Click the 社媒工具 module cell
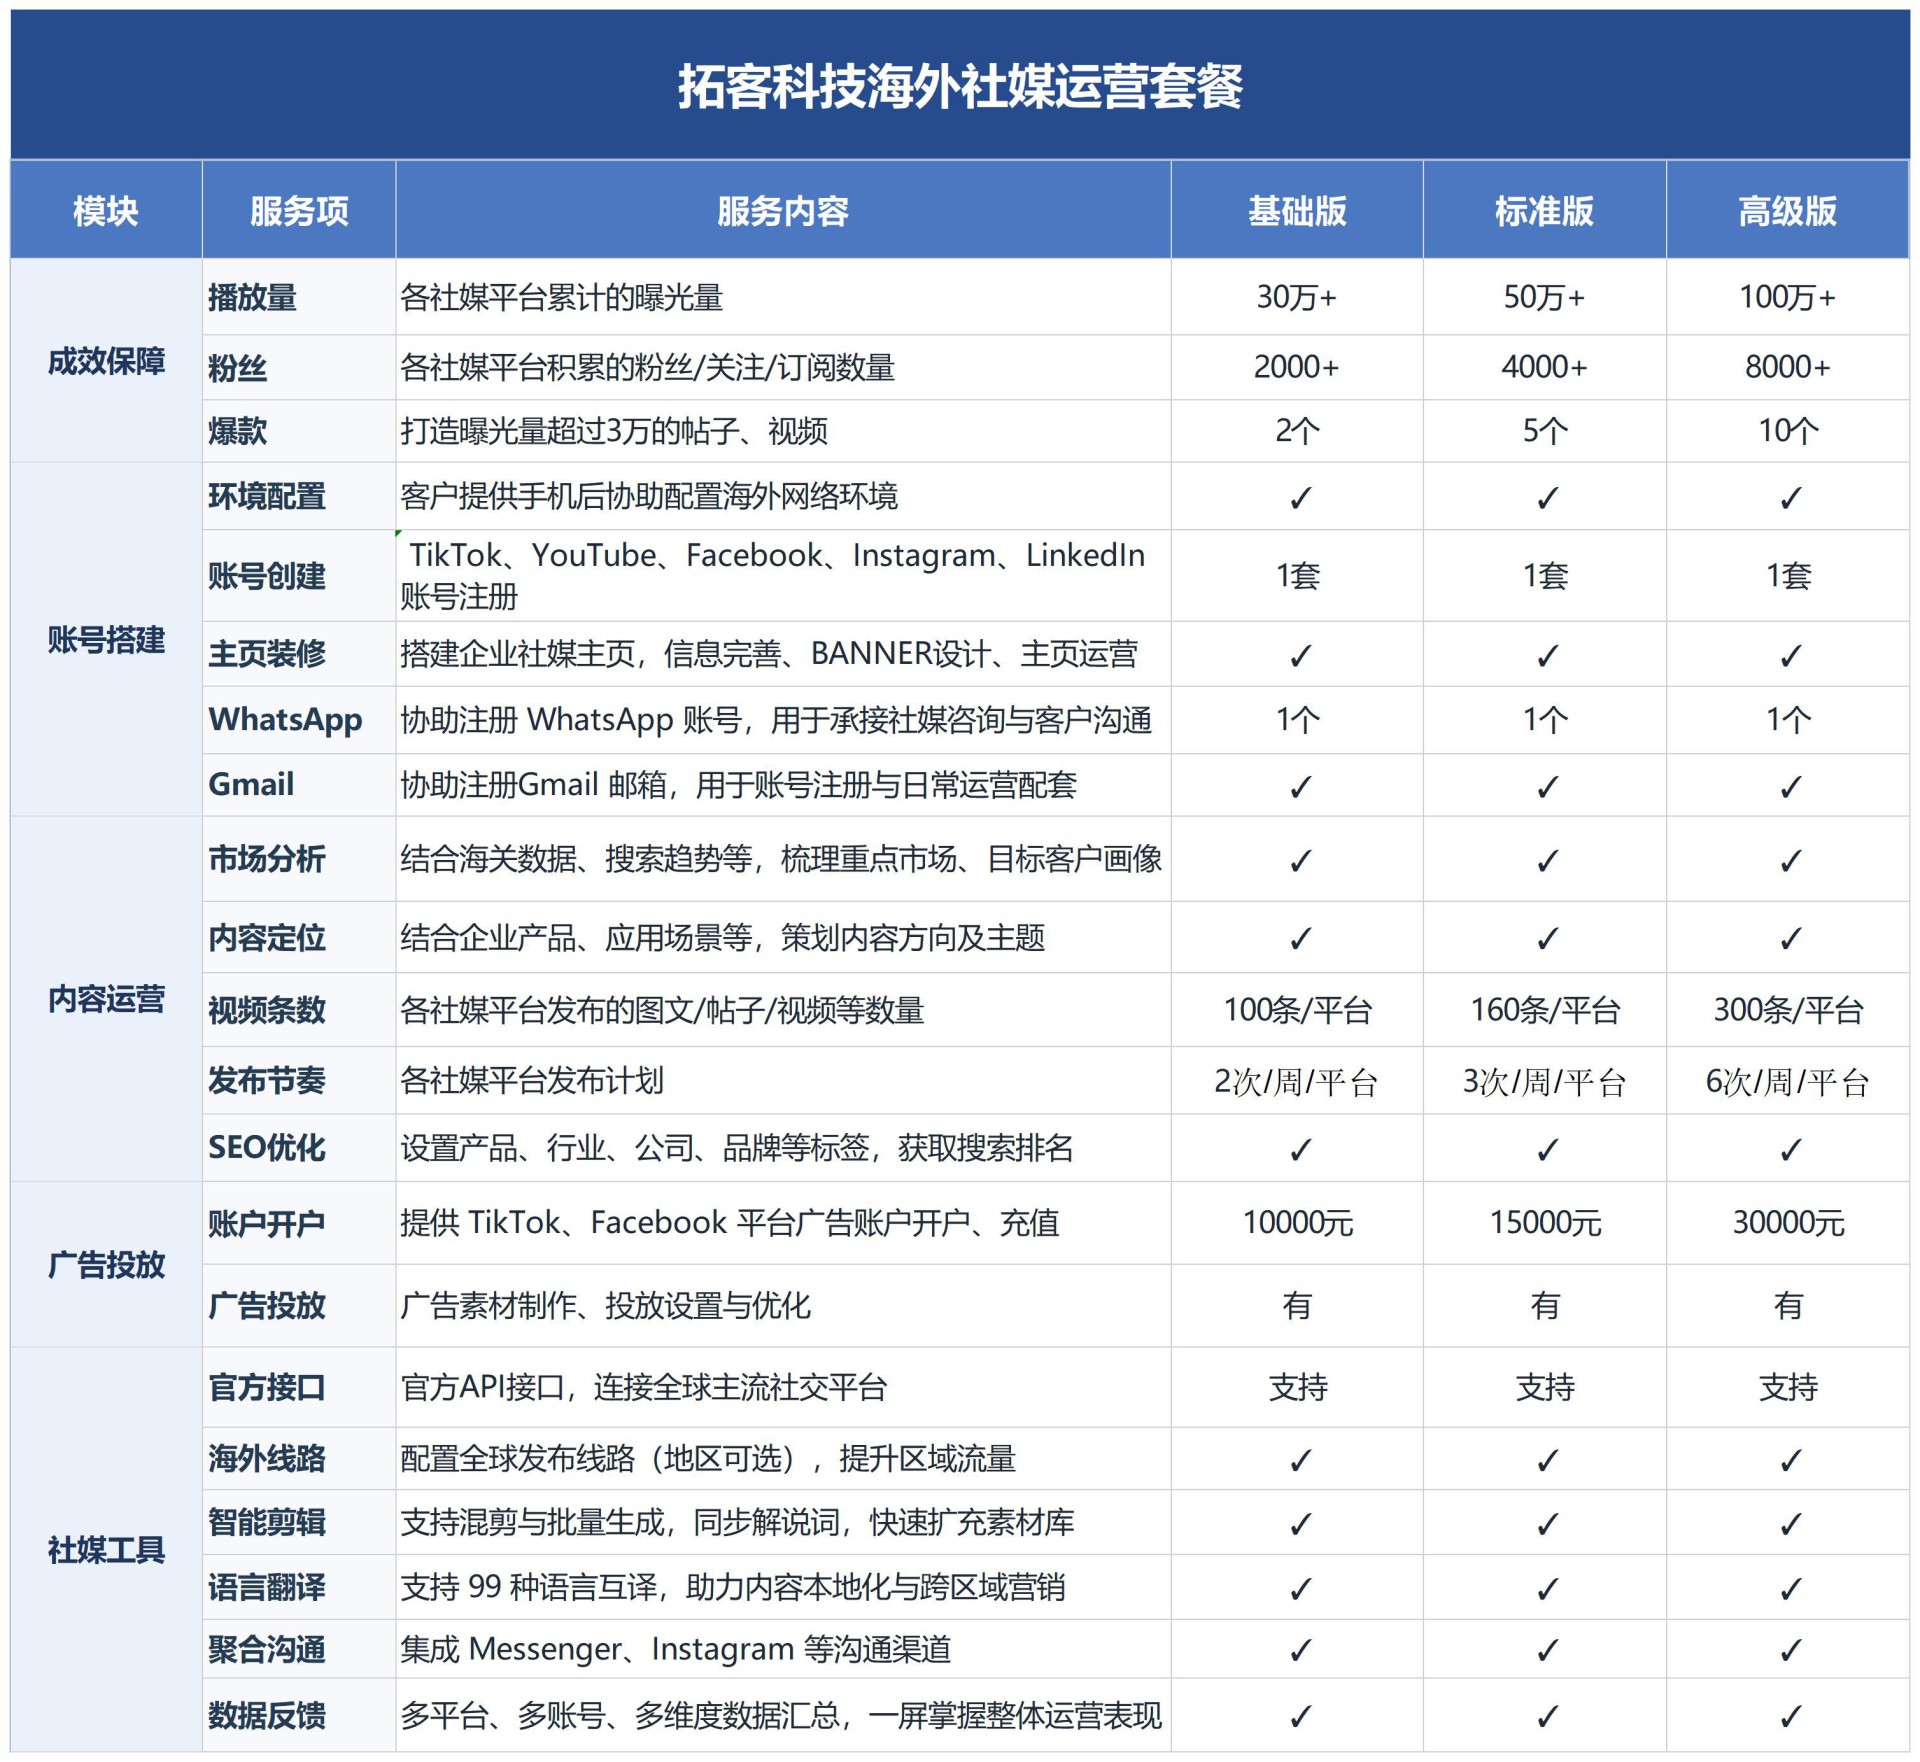The image size is (1920, 1762). coord(106,1550)
